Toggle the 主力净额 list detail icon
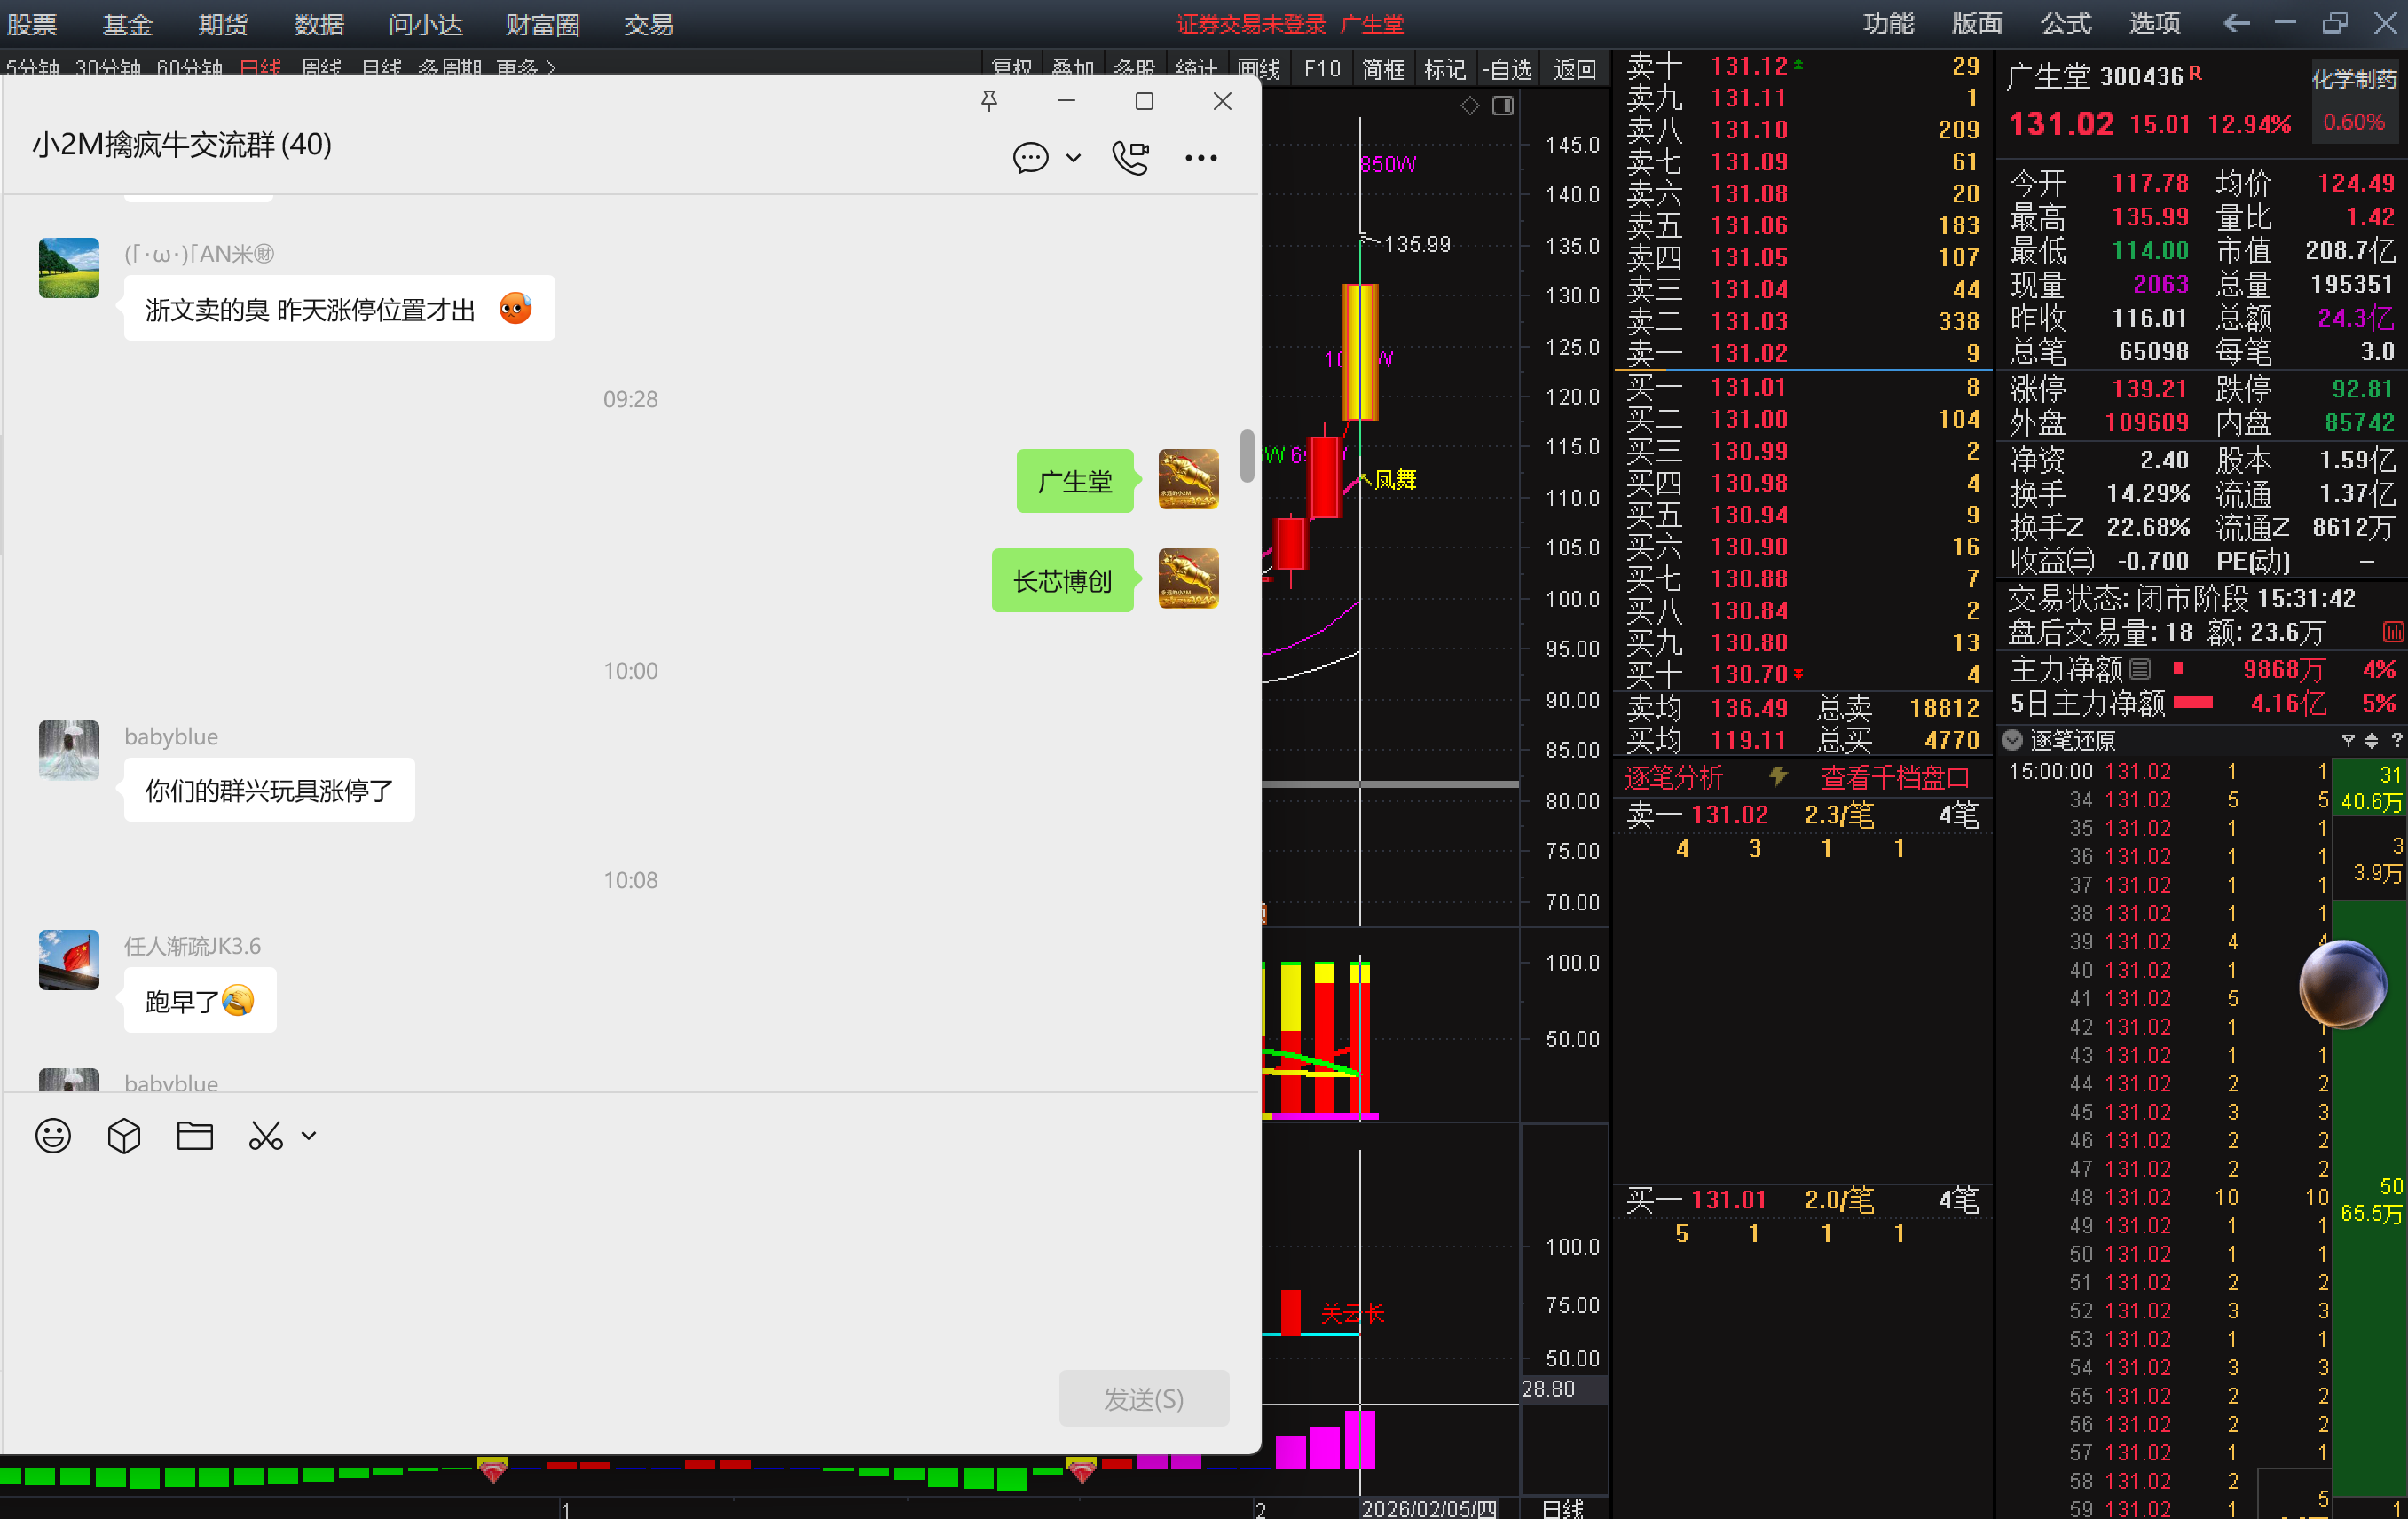Screen dimensions: 2408x1519 coord(2140,668)
